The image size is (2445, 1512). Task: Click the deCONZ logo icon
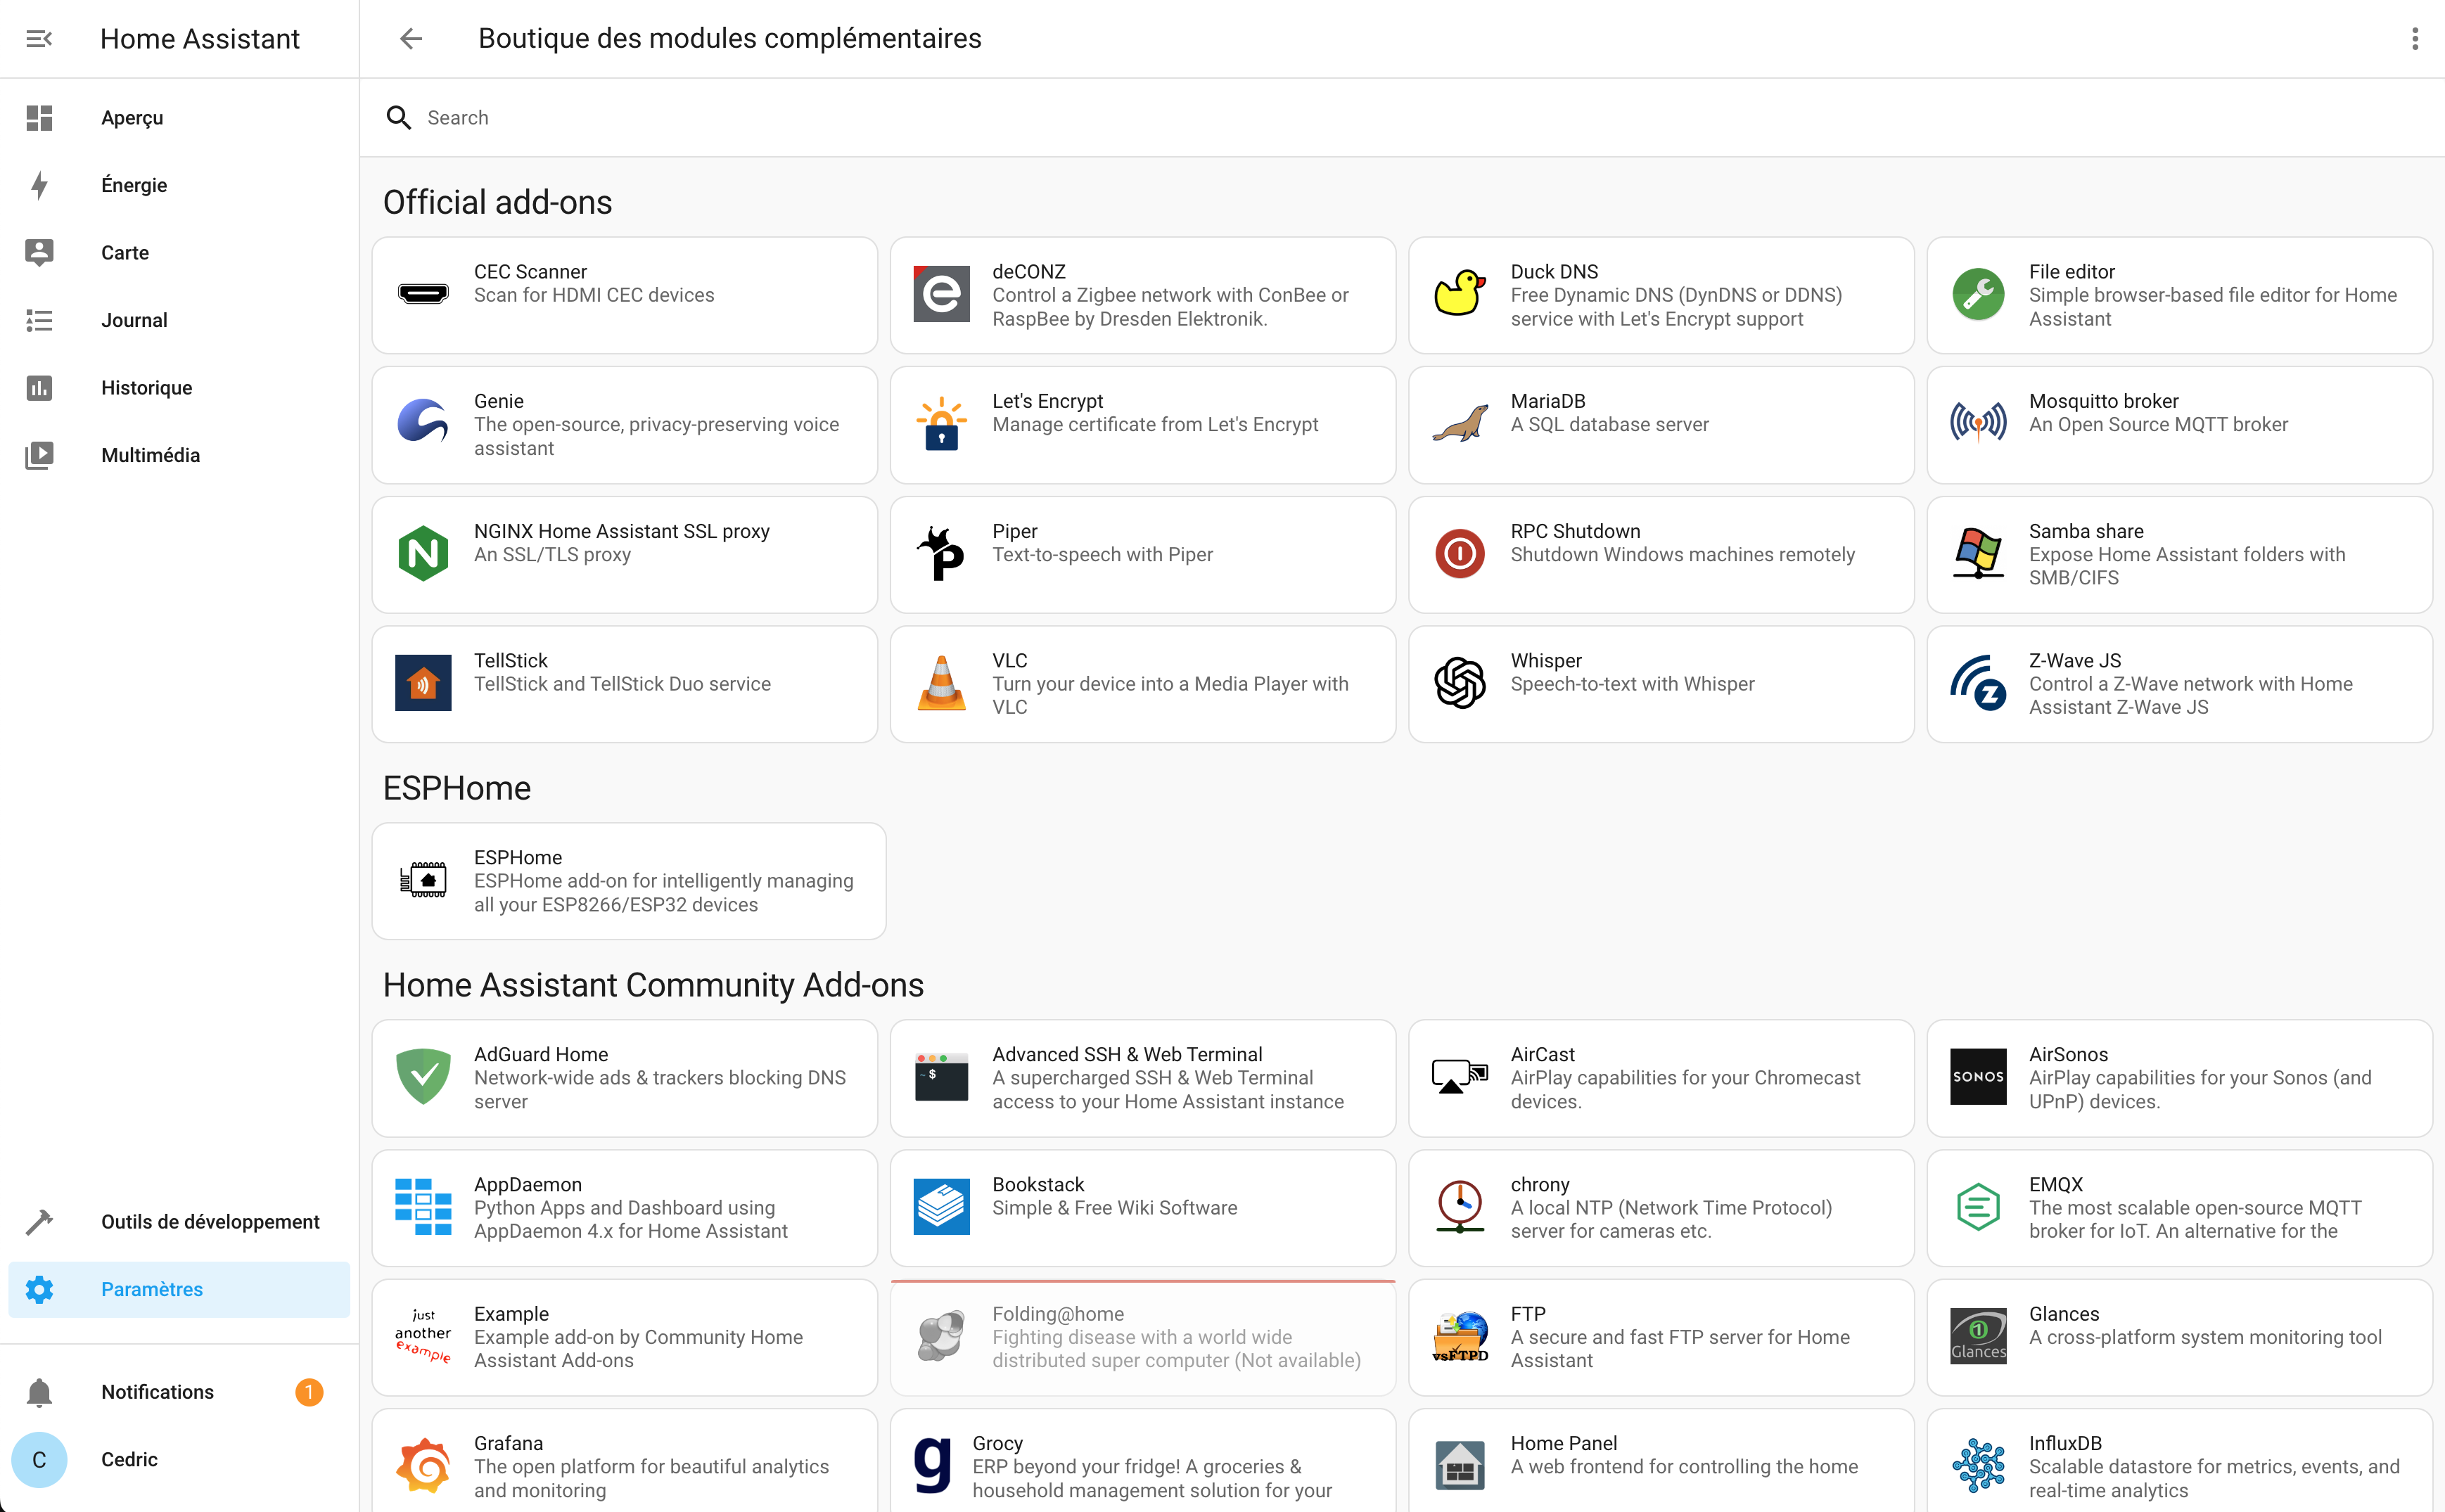[941, 294]
